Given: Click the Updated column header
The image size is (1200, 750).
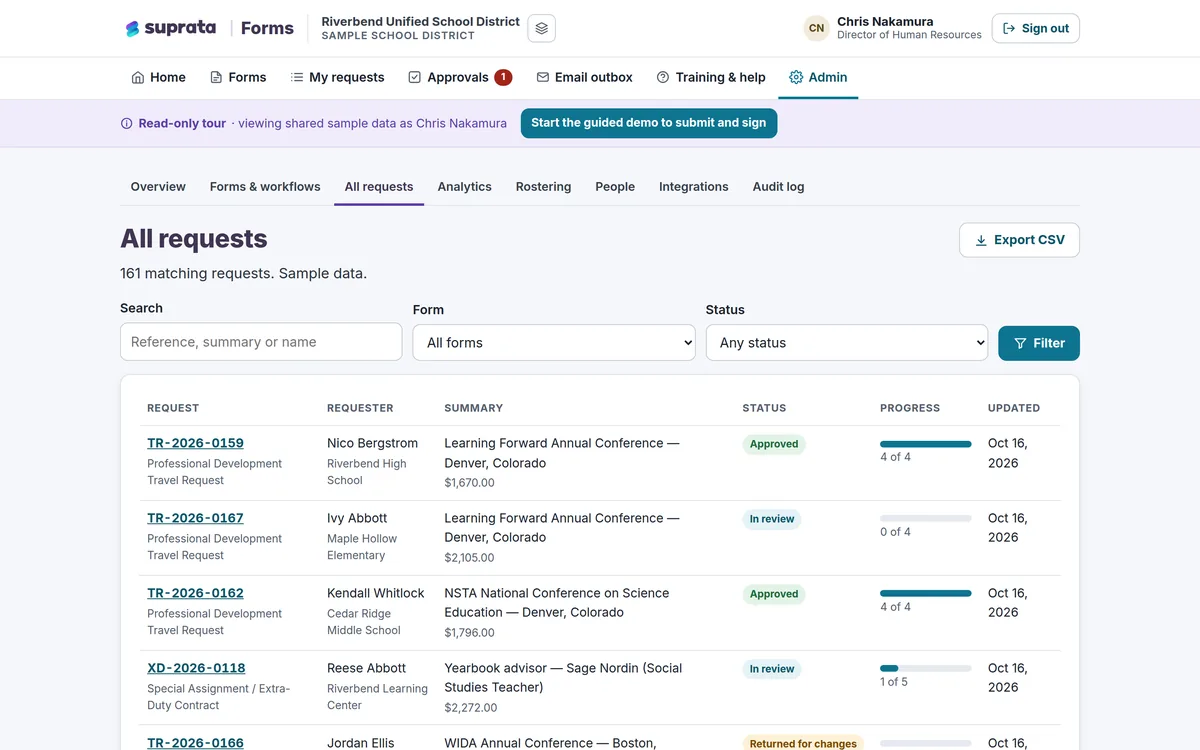Looking at the screenshot, I should tap(1014, 408).
